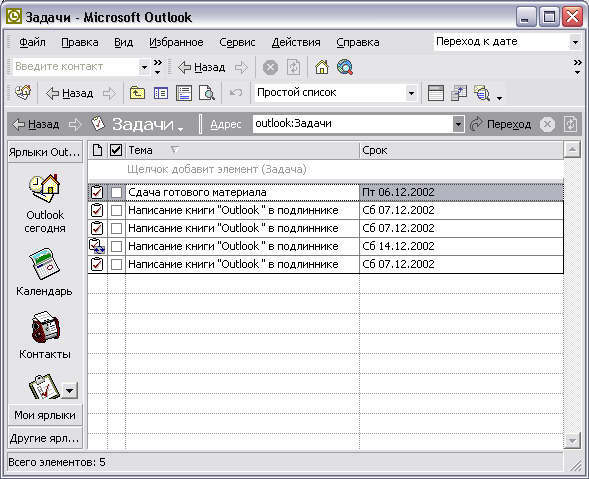The width and height of the screenshot is (589, 479).
Task: Click the "Переход" go button
Action: pyautogui.click(x=500, y=124)
